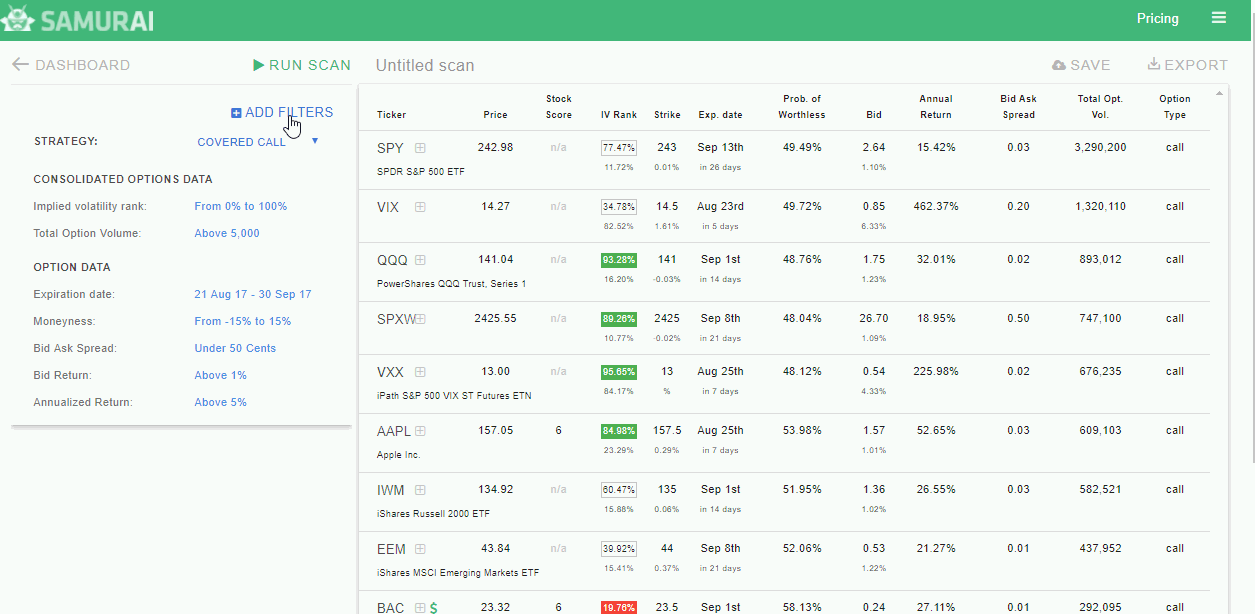
Task: Open the Expiration date range filter
Action: point(253,295)
